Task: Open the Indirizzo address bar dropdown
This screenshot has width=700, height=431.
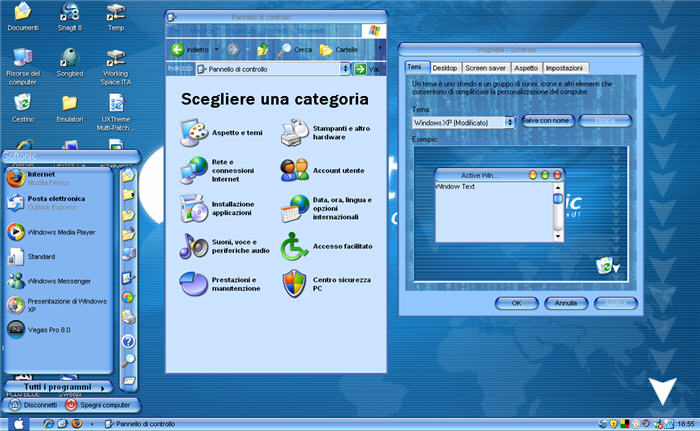Action: coord(345,69)
